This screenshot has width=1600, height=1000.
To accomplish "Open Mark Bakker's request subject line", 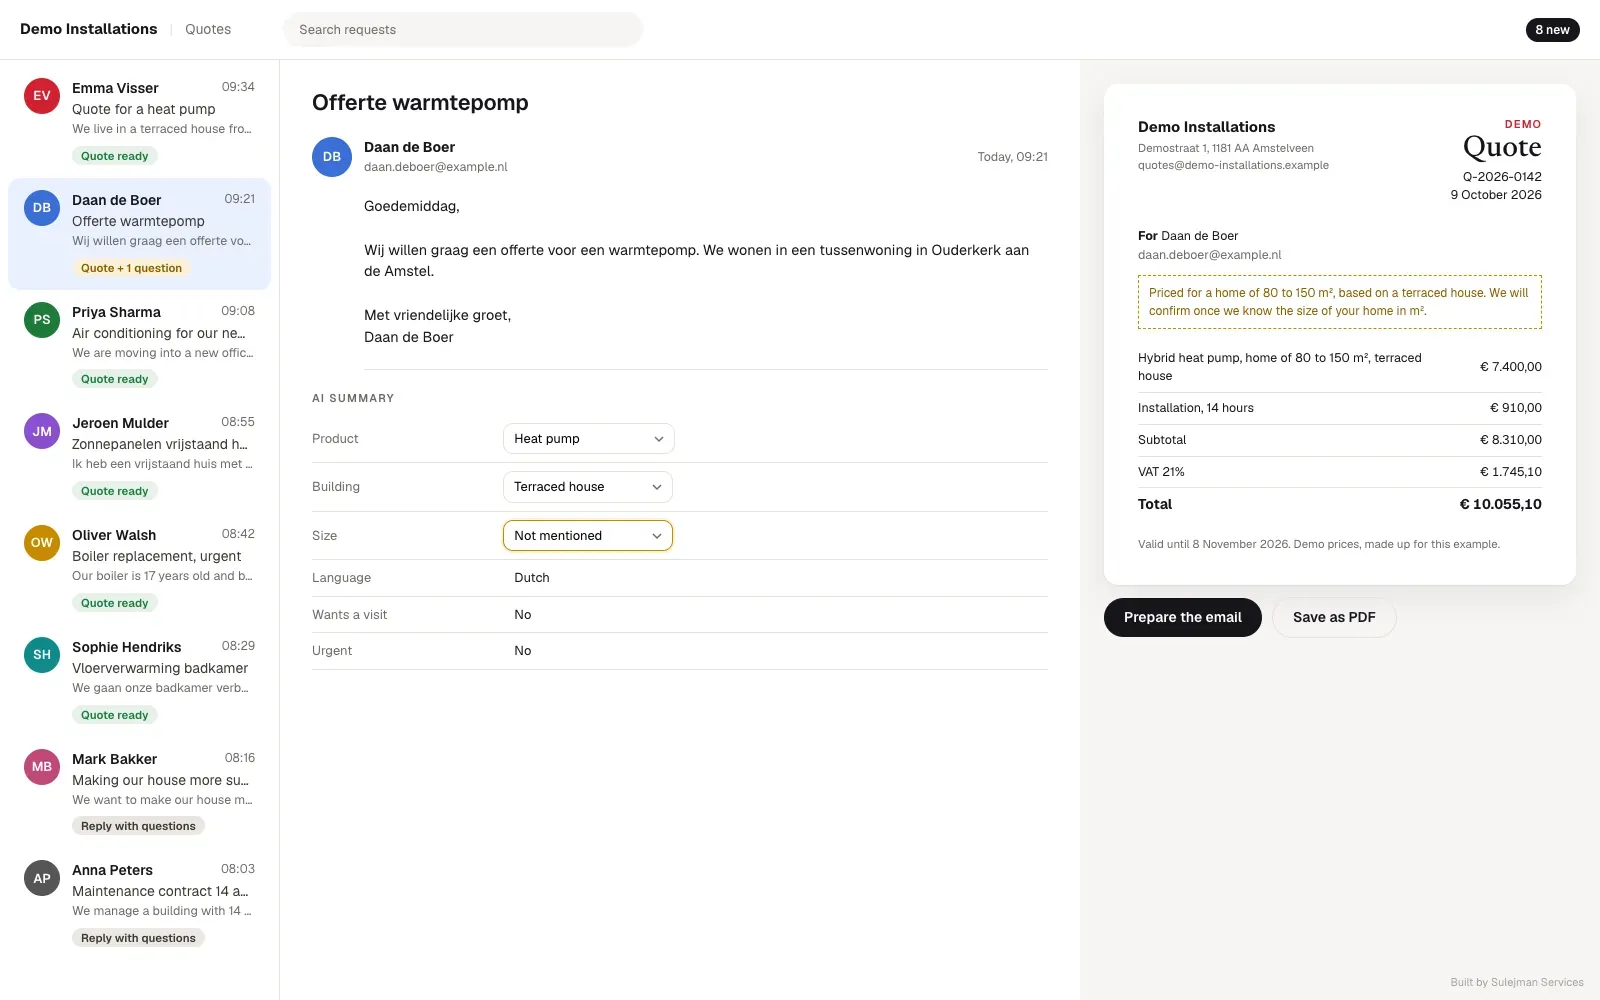I will click(x=160, y=780).
